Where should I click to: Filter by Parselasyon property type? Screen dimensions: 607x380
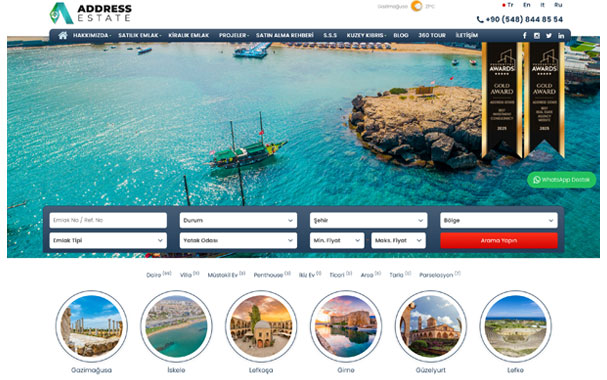[440, 274]
